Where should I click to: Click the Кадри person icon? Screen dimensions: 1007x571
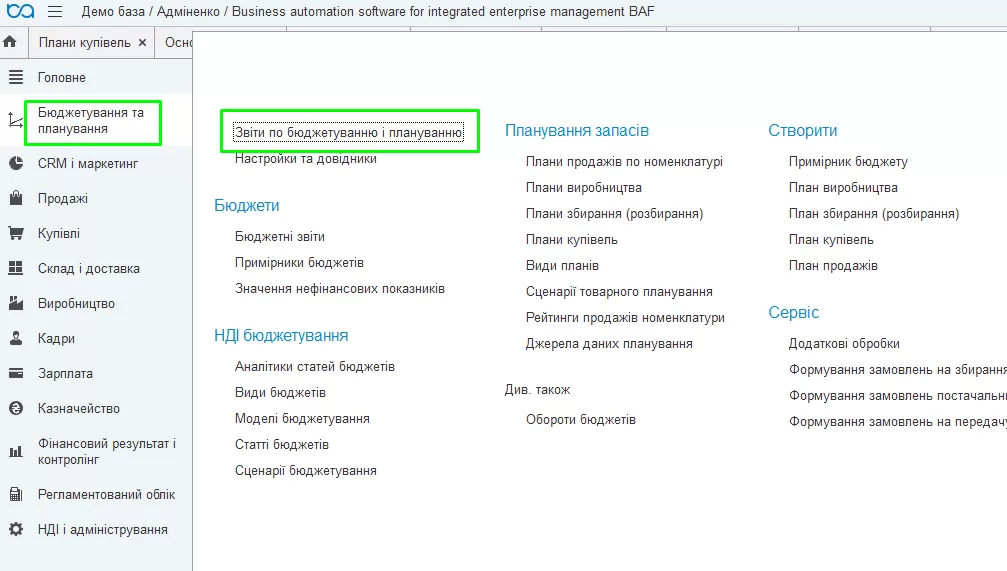click(16, 338)
